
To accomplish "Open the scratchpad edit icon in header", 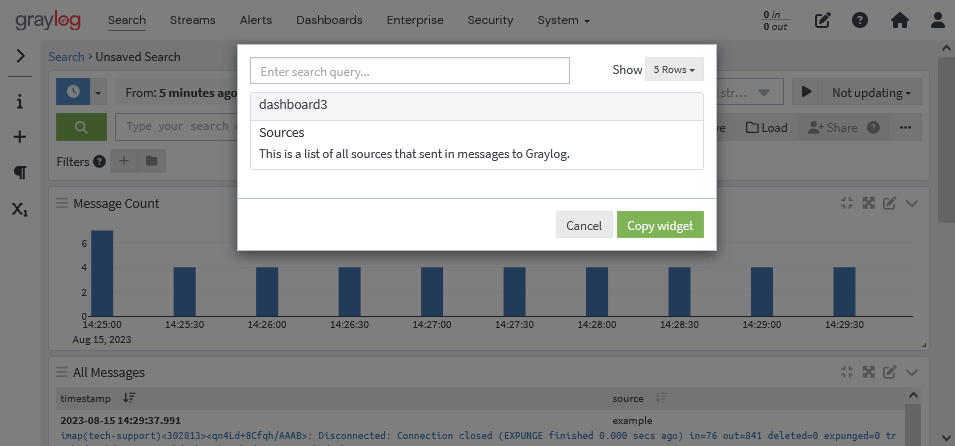I will coord(822,20).
